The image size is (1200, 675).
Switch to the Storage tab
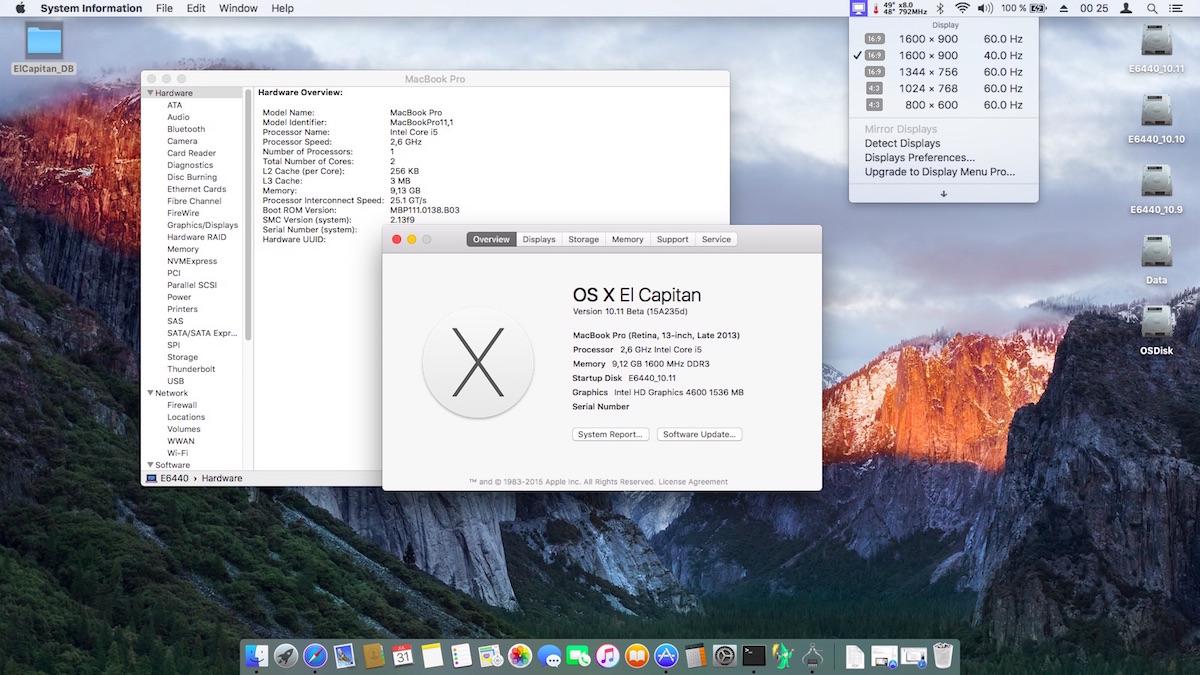pos(583,239)
